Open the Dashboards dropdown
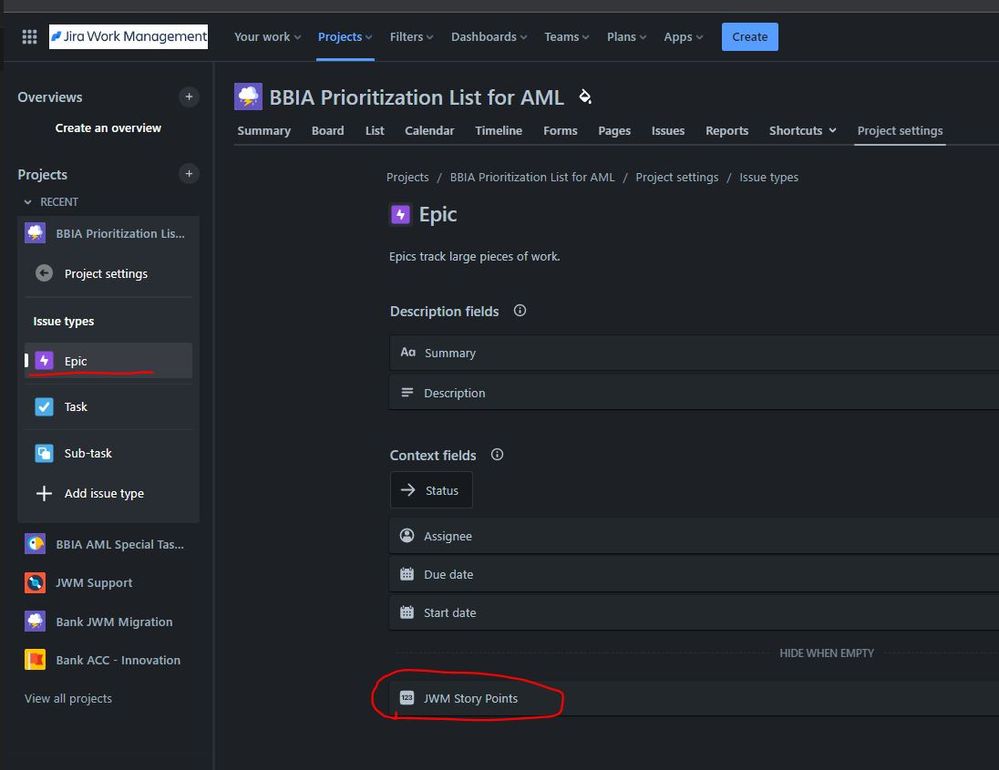This screenshot has width=999, height=770. [489, 37]
